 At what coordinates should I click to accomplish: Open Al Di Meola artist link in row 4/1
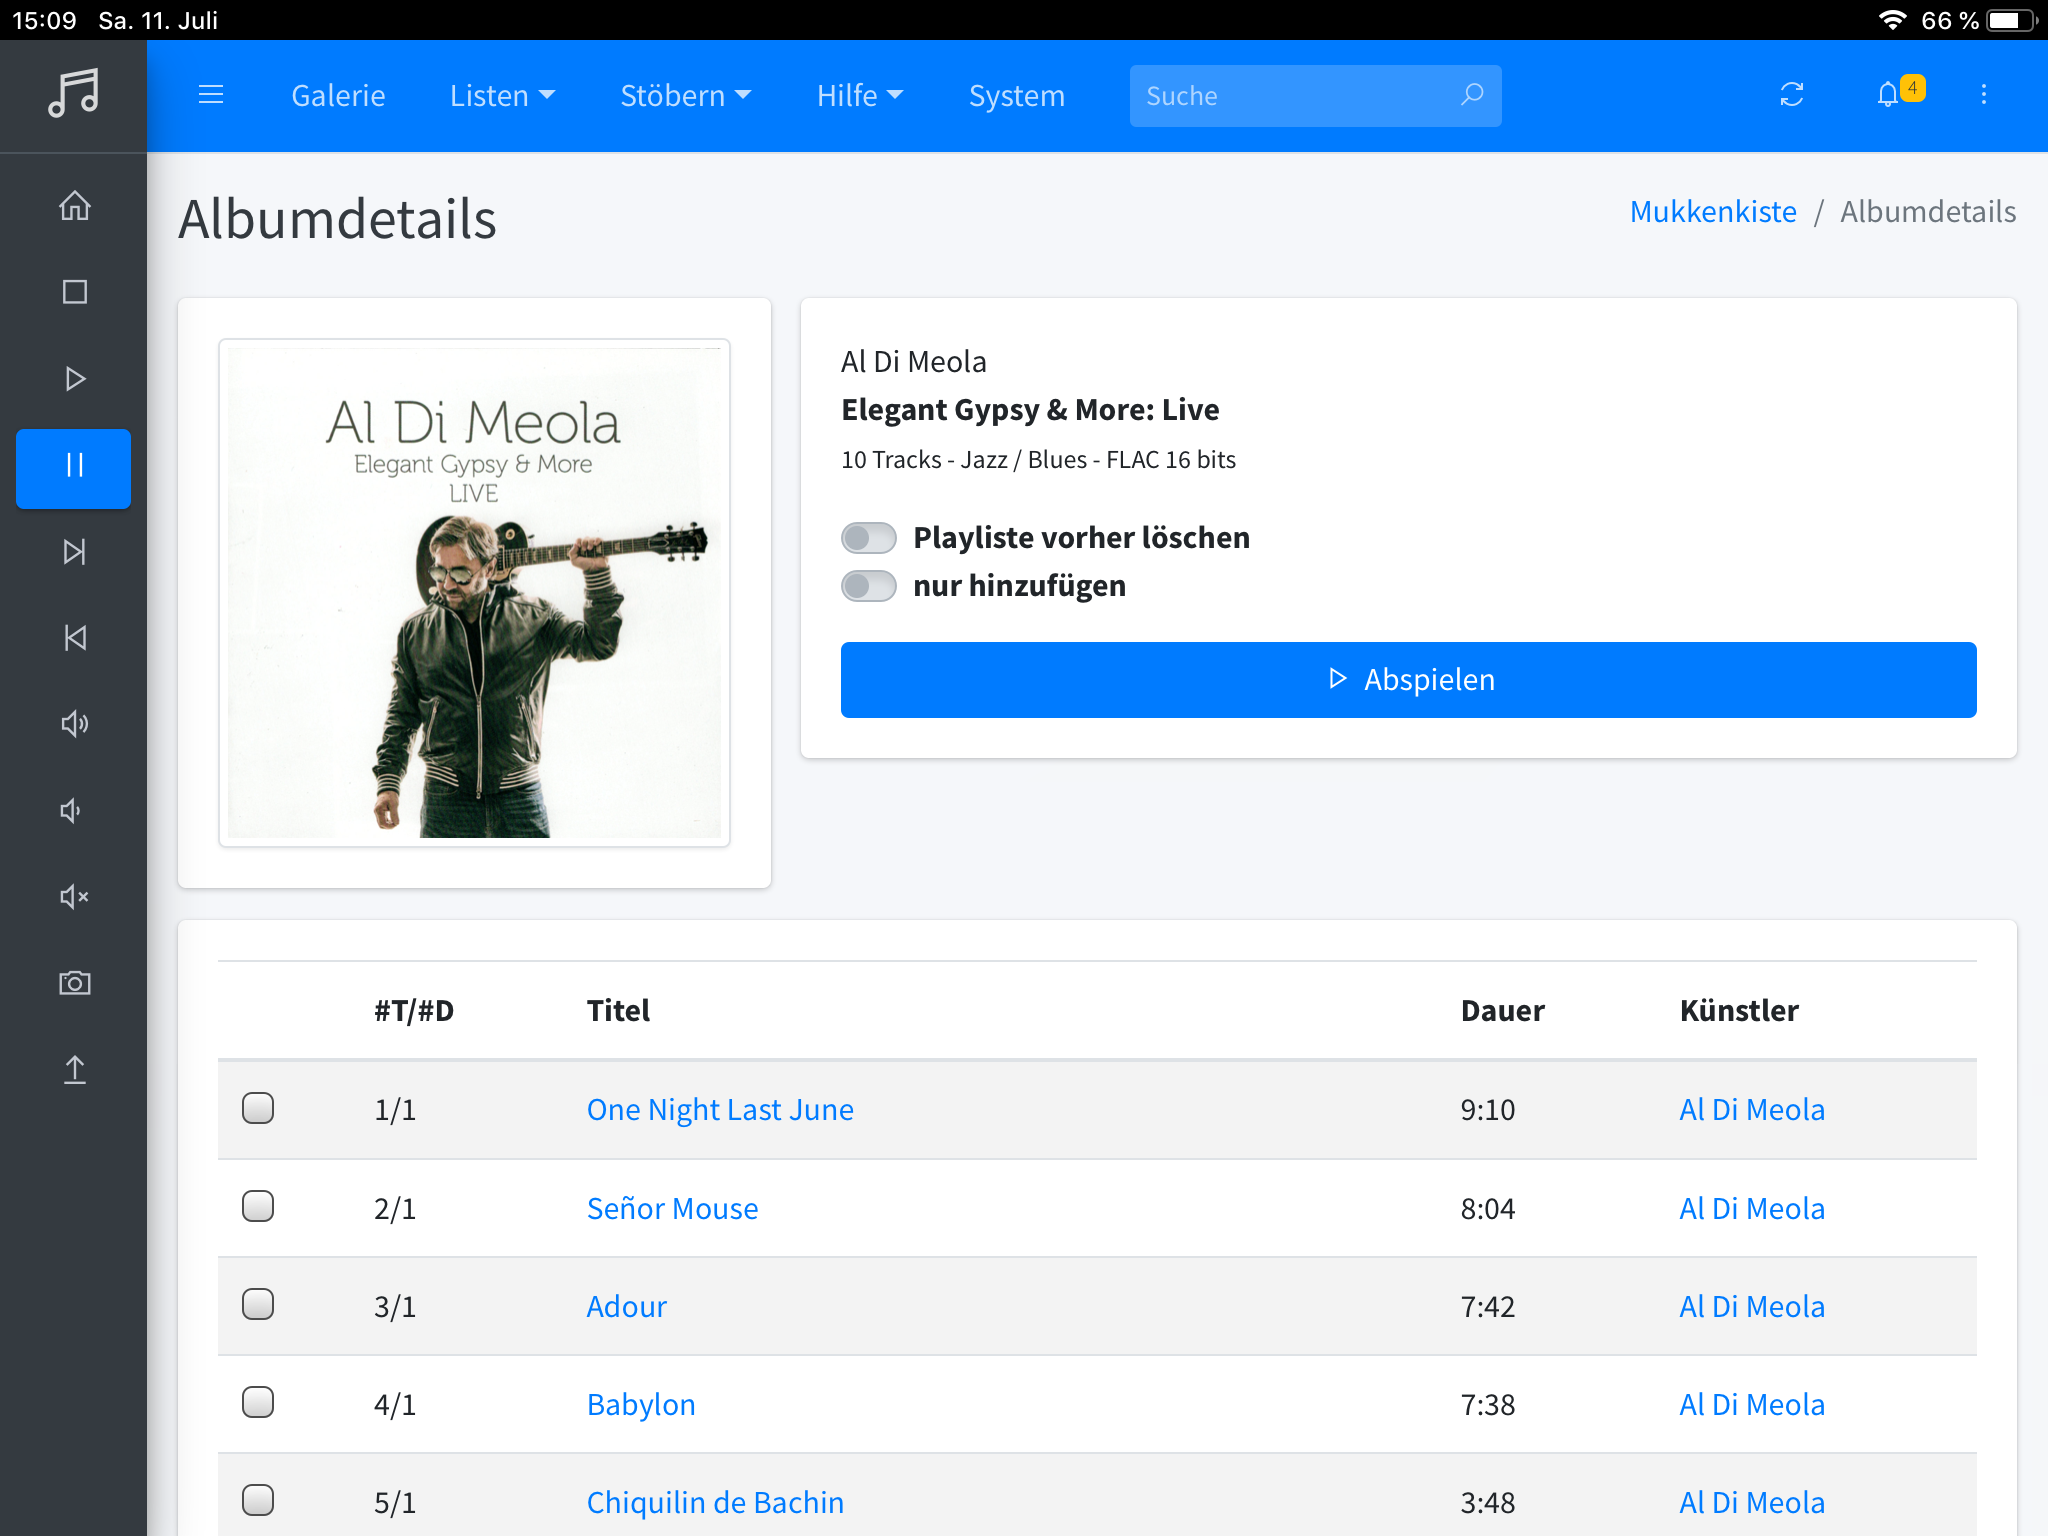pyautogui.click(x=1752, y=1405)
